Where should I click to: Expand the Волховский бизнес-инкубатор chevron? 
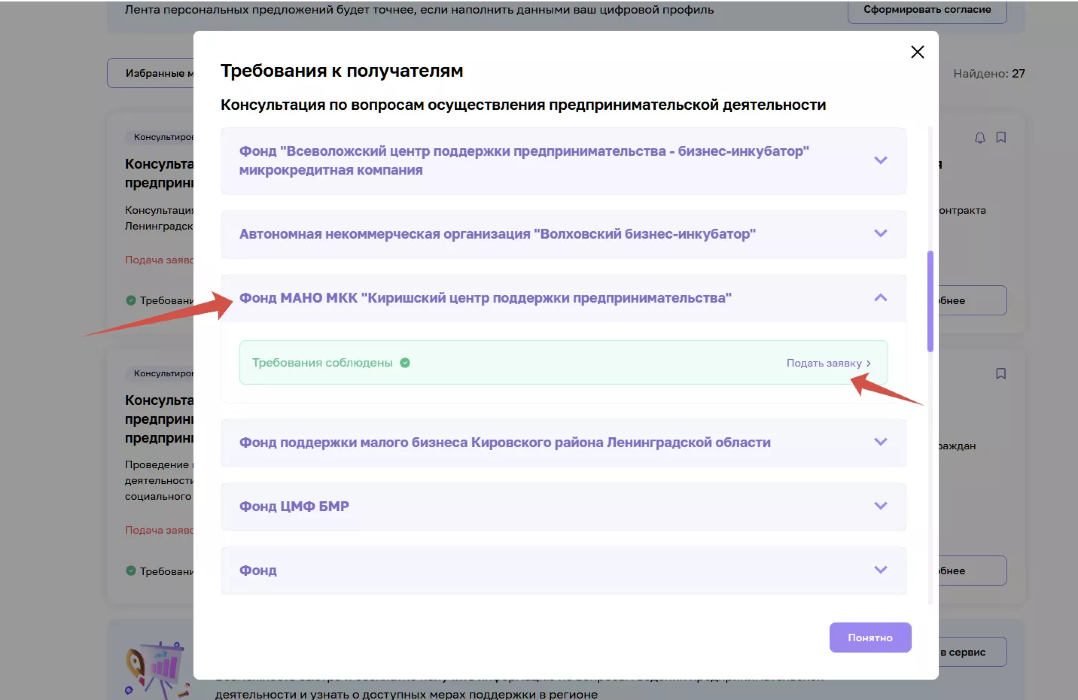click(880, 234)
